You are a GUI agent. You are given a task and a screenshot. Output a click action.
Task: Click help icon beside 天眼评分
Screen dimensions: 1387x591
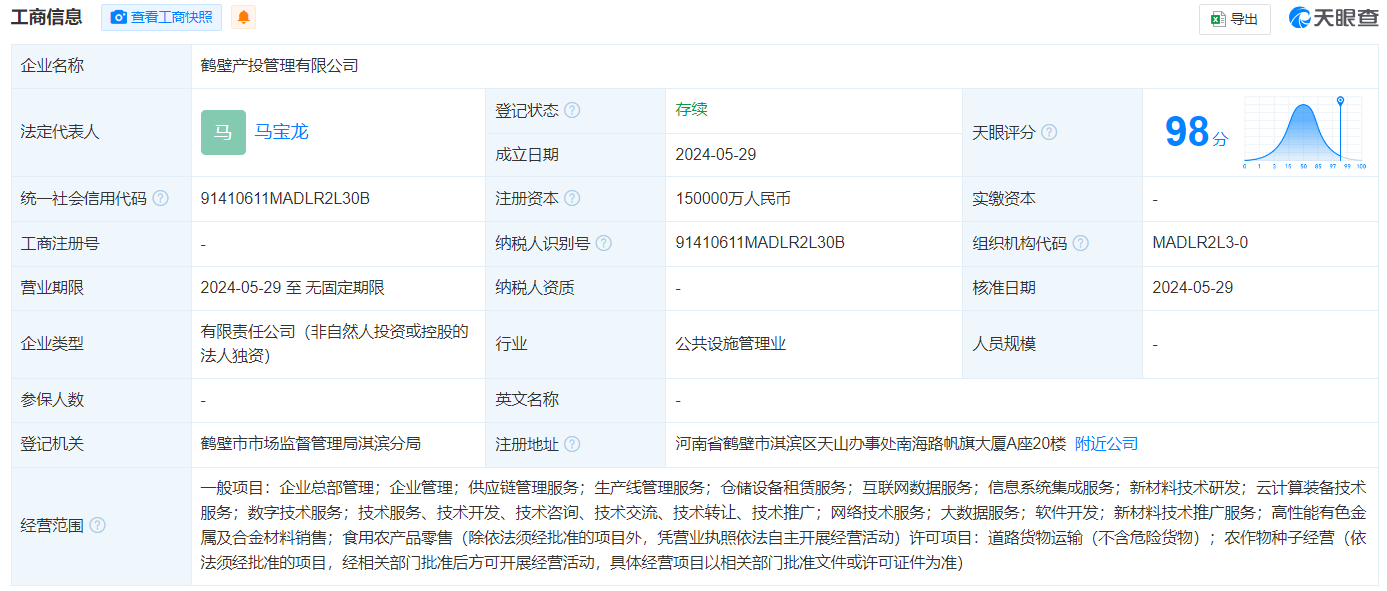[x=1049, y=132]
